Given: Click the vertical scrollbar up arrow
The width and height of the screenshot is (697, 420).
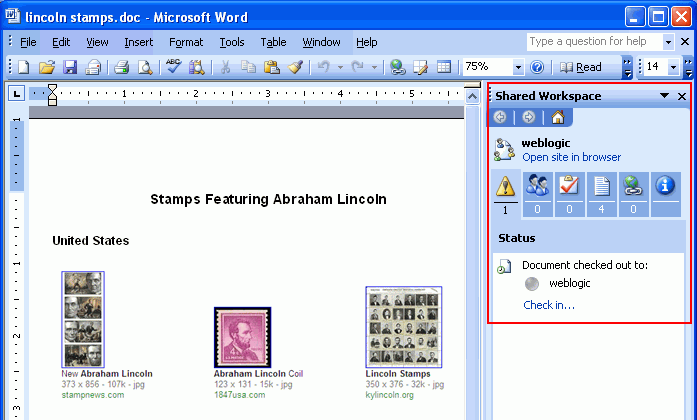Looking at the screenshot, I should (x=472, y=96).
